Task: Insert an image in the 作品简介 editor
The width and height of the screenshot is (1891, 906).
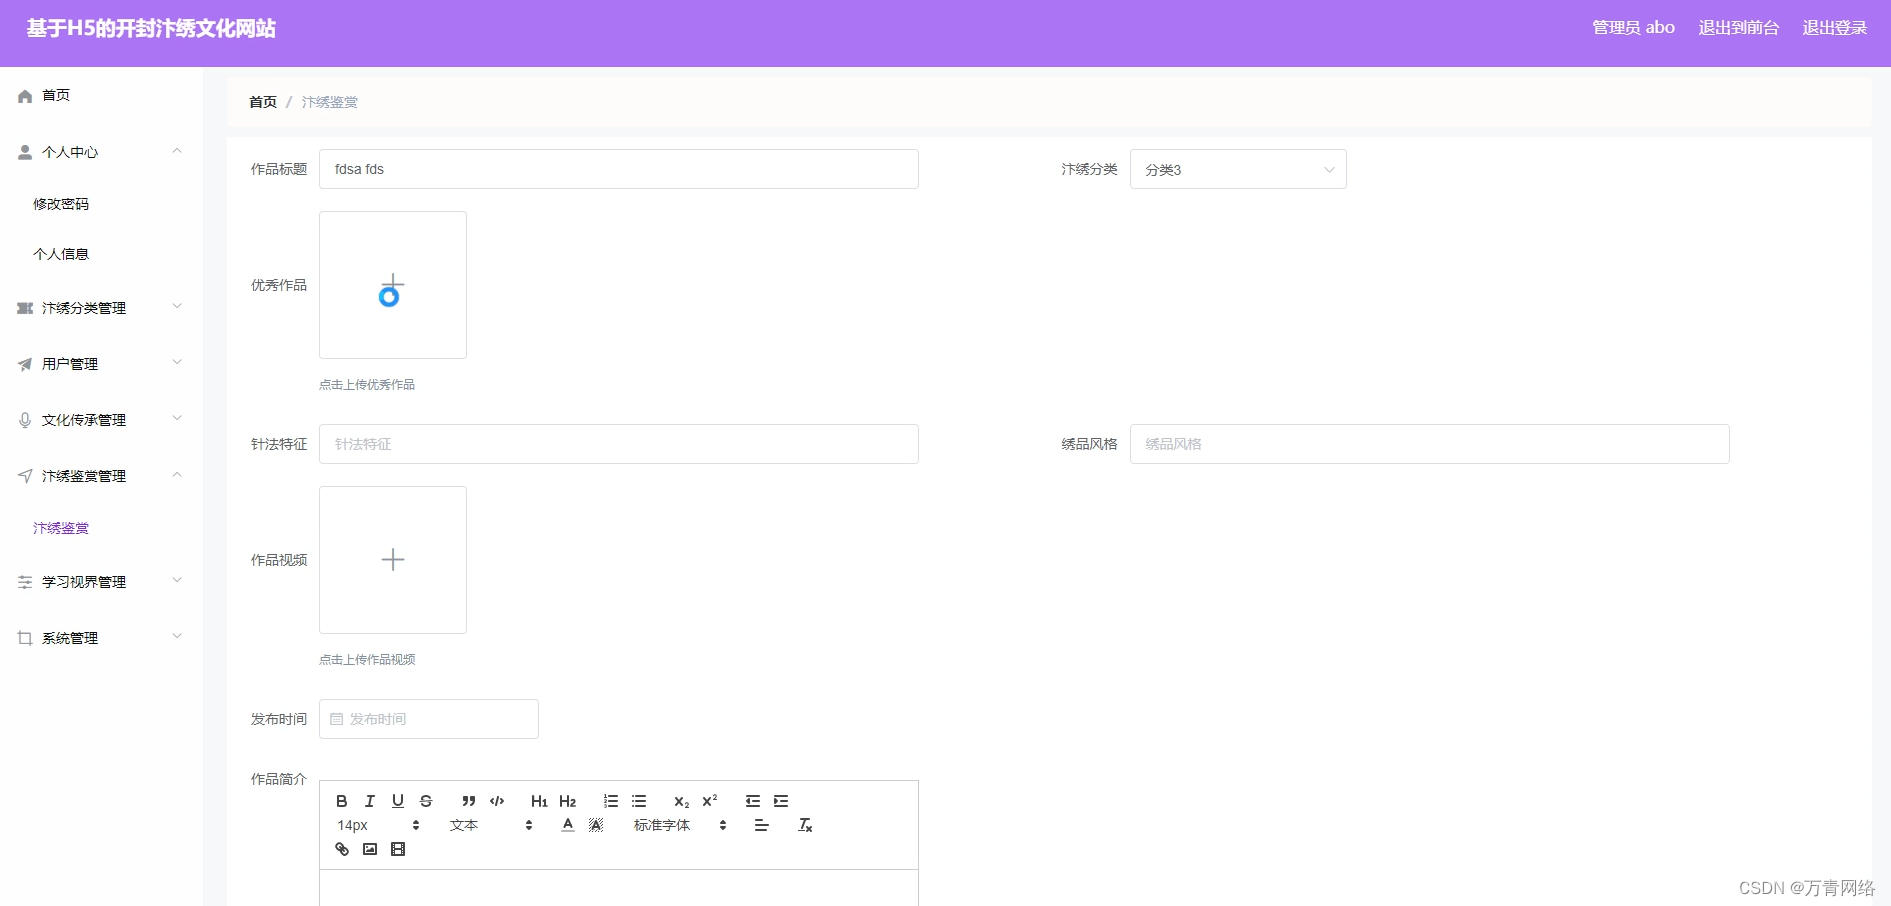Action: point(369,849)
